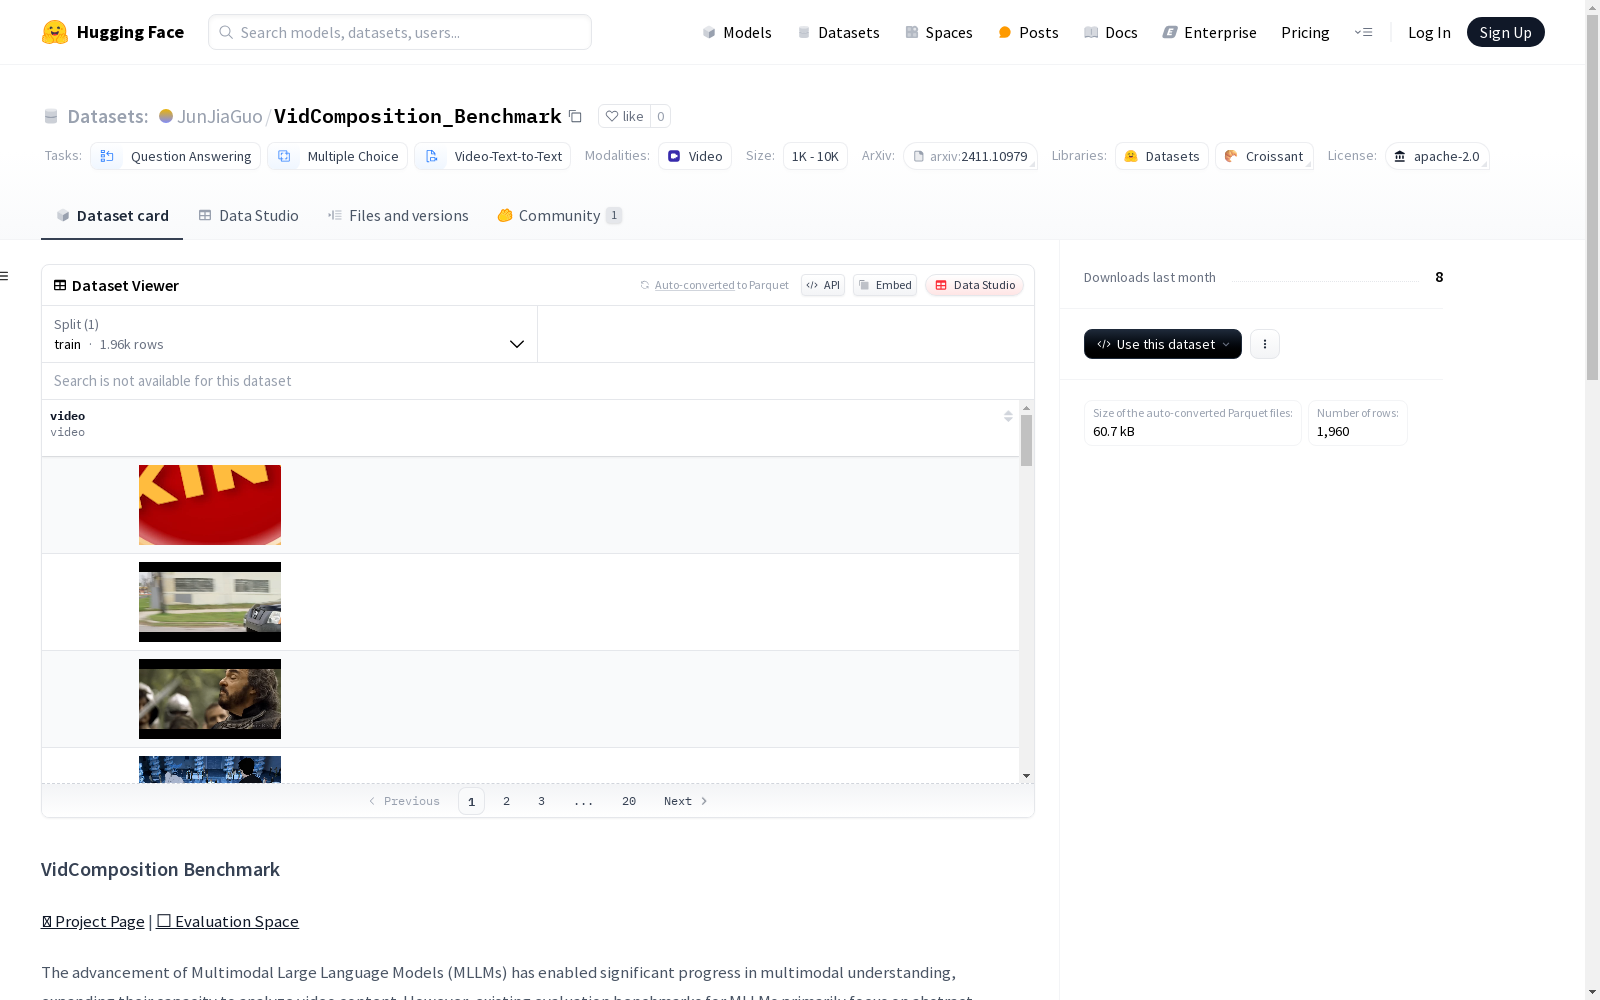Open the arxiv:2411.10979 paper tag

tap(970, 156)
